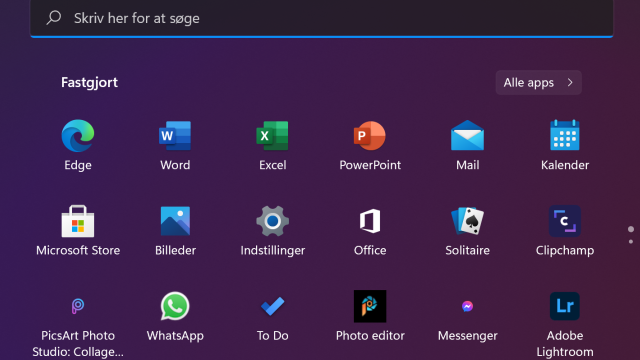Screen dimensions: 640x360
Task: Click the magnifier search icon
Action: pyautogui.click(x=53, y=18)
